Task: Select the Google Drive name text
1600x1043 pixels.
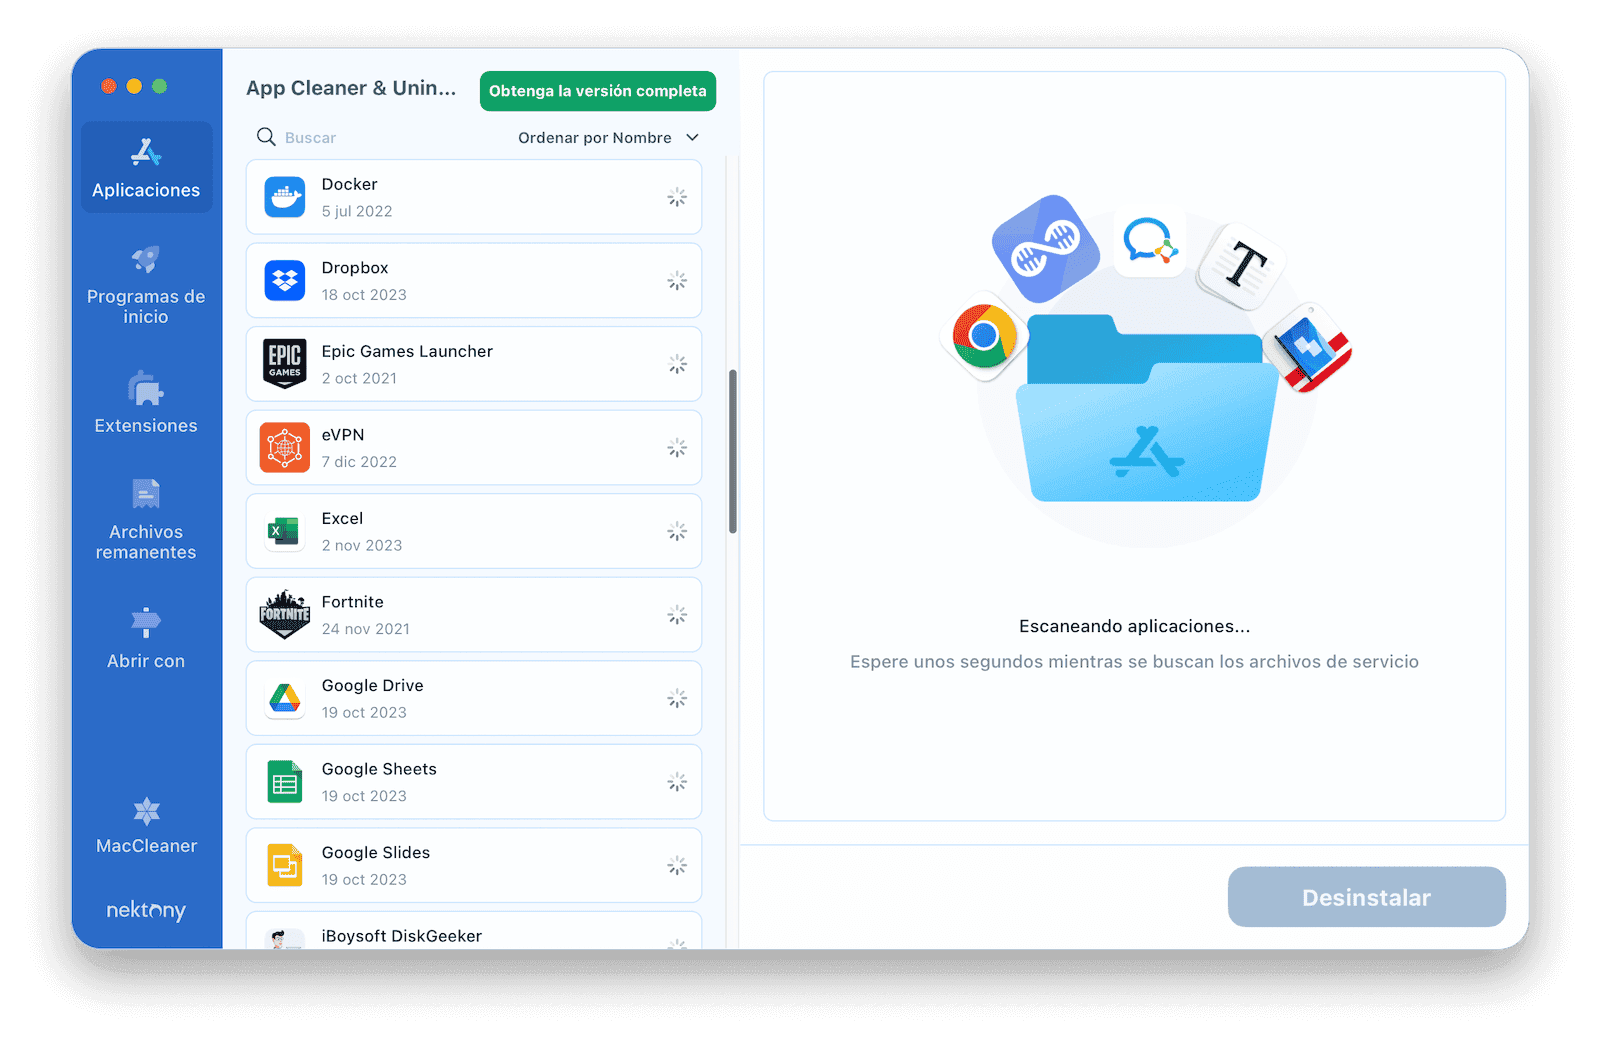Action: pyautogui.click(x=373, y=685)
